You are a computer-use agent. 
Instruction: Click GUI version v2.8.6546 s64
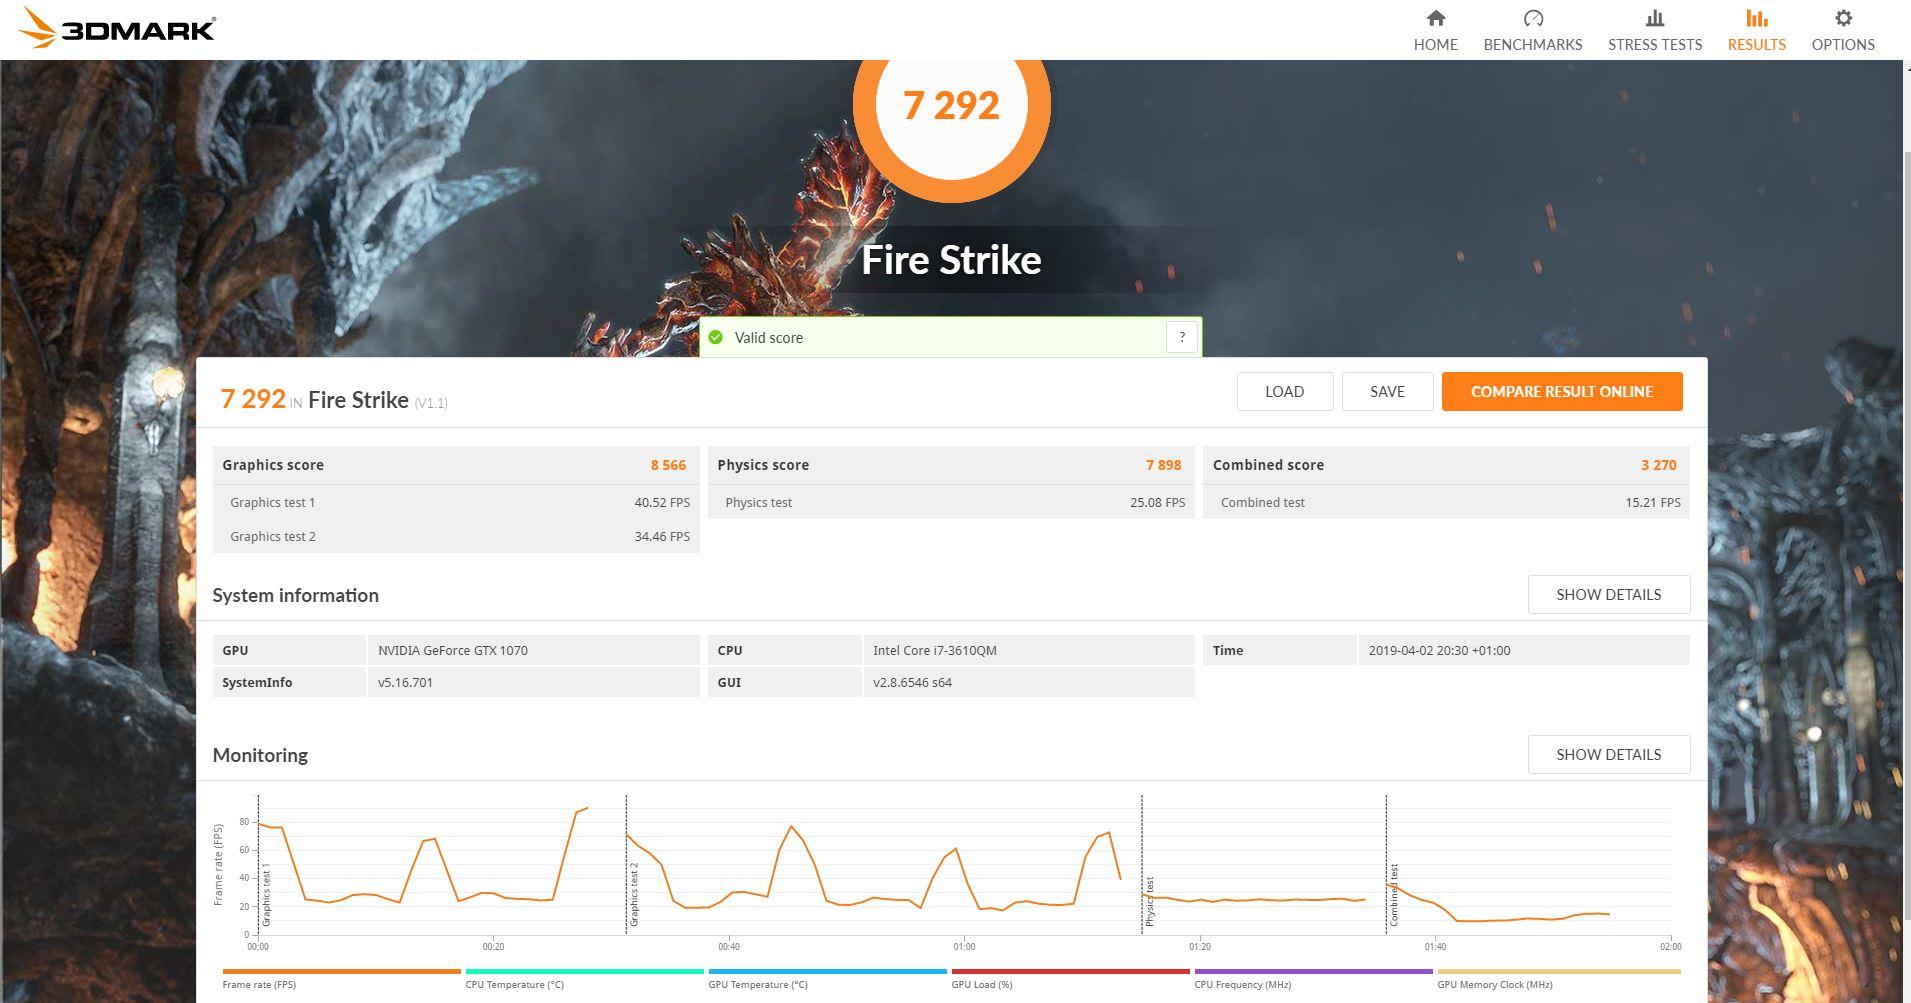pyautogui.click(x=1028, y=682)
